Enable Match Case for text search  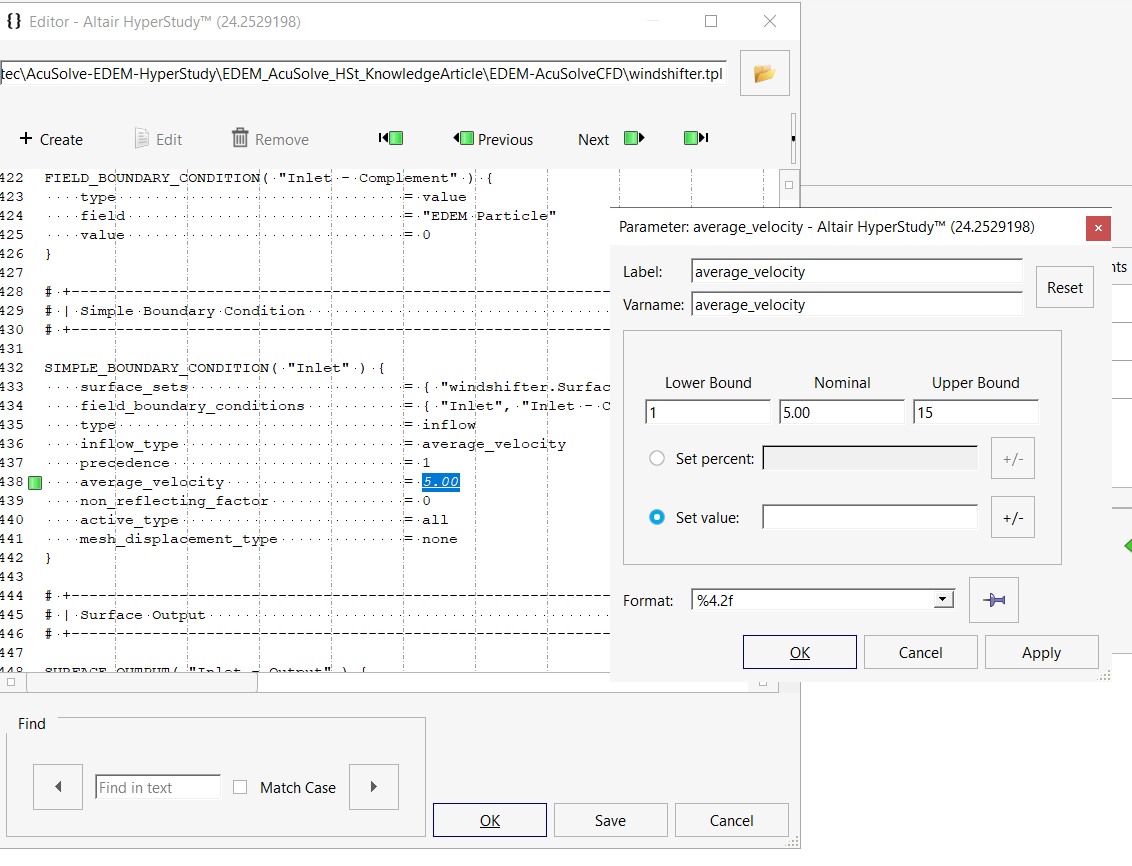(x=240, y=787)
